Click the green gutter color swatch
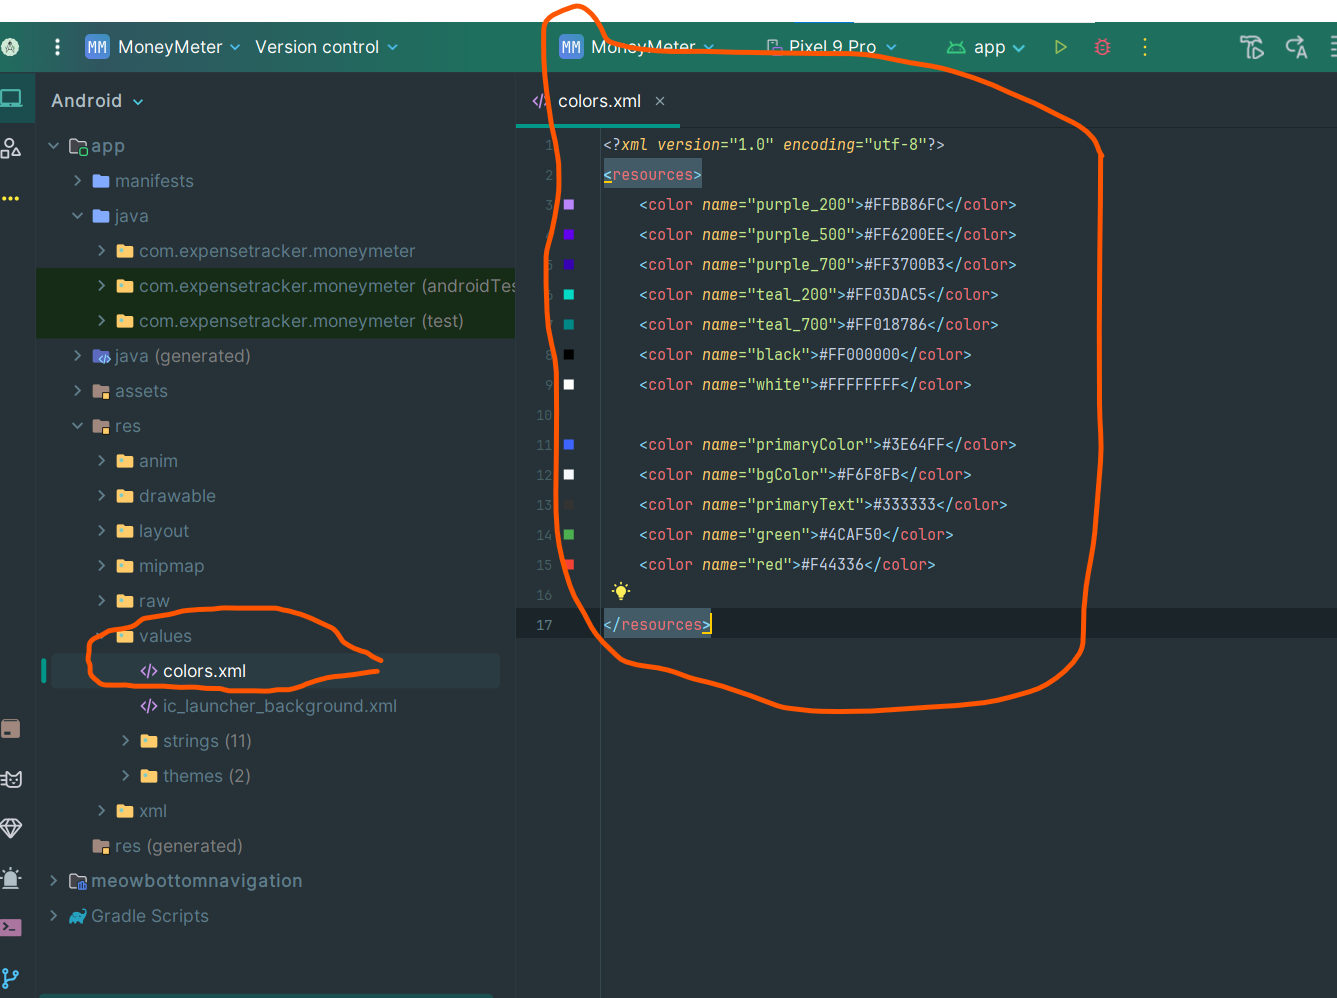This screenshot has width=1337, height=998. [x=569, y=534]
